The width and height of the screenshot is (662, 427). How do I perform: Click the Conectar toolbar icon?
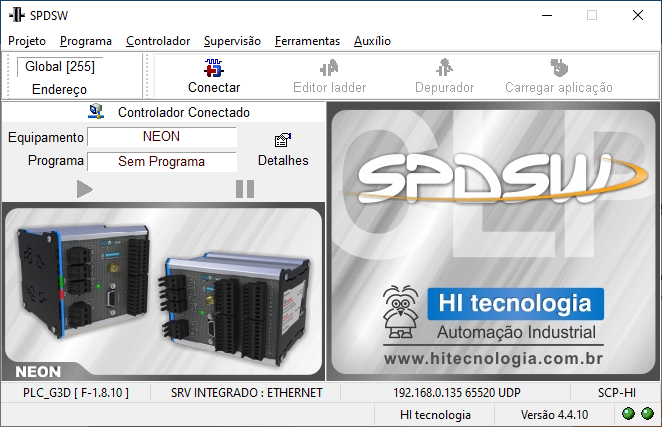(x=214, y=68)
